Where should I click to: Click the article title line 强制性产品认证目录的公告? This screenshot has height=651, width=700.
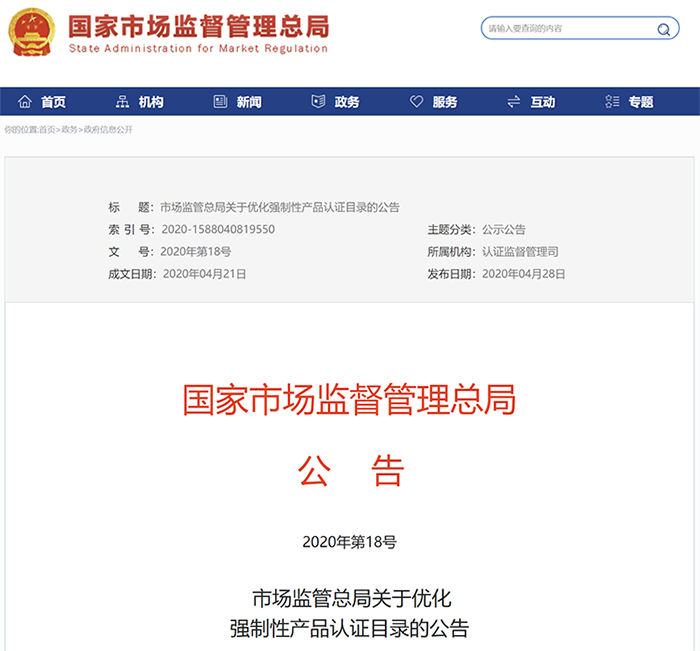click(x=350, y=629)
